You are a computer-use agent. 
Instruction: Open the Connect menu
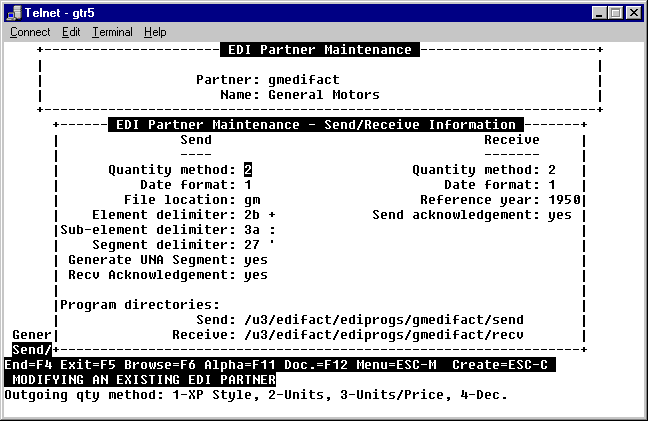coord(29,32)
